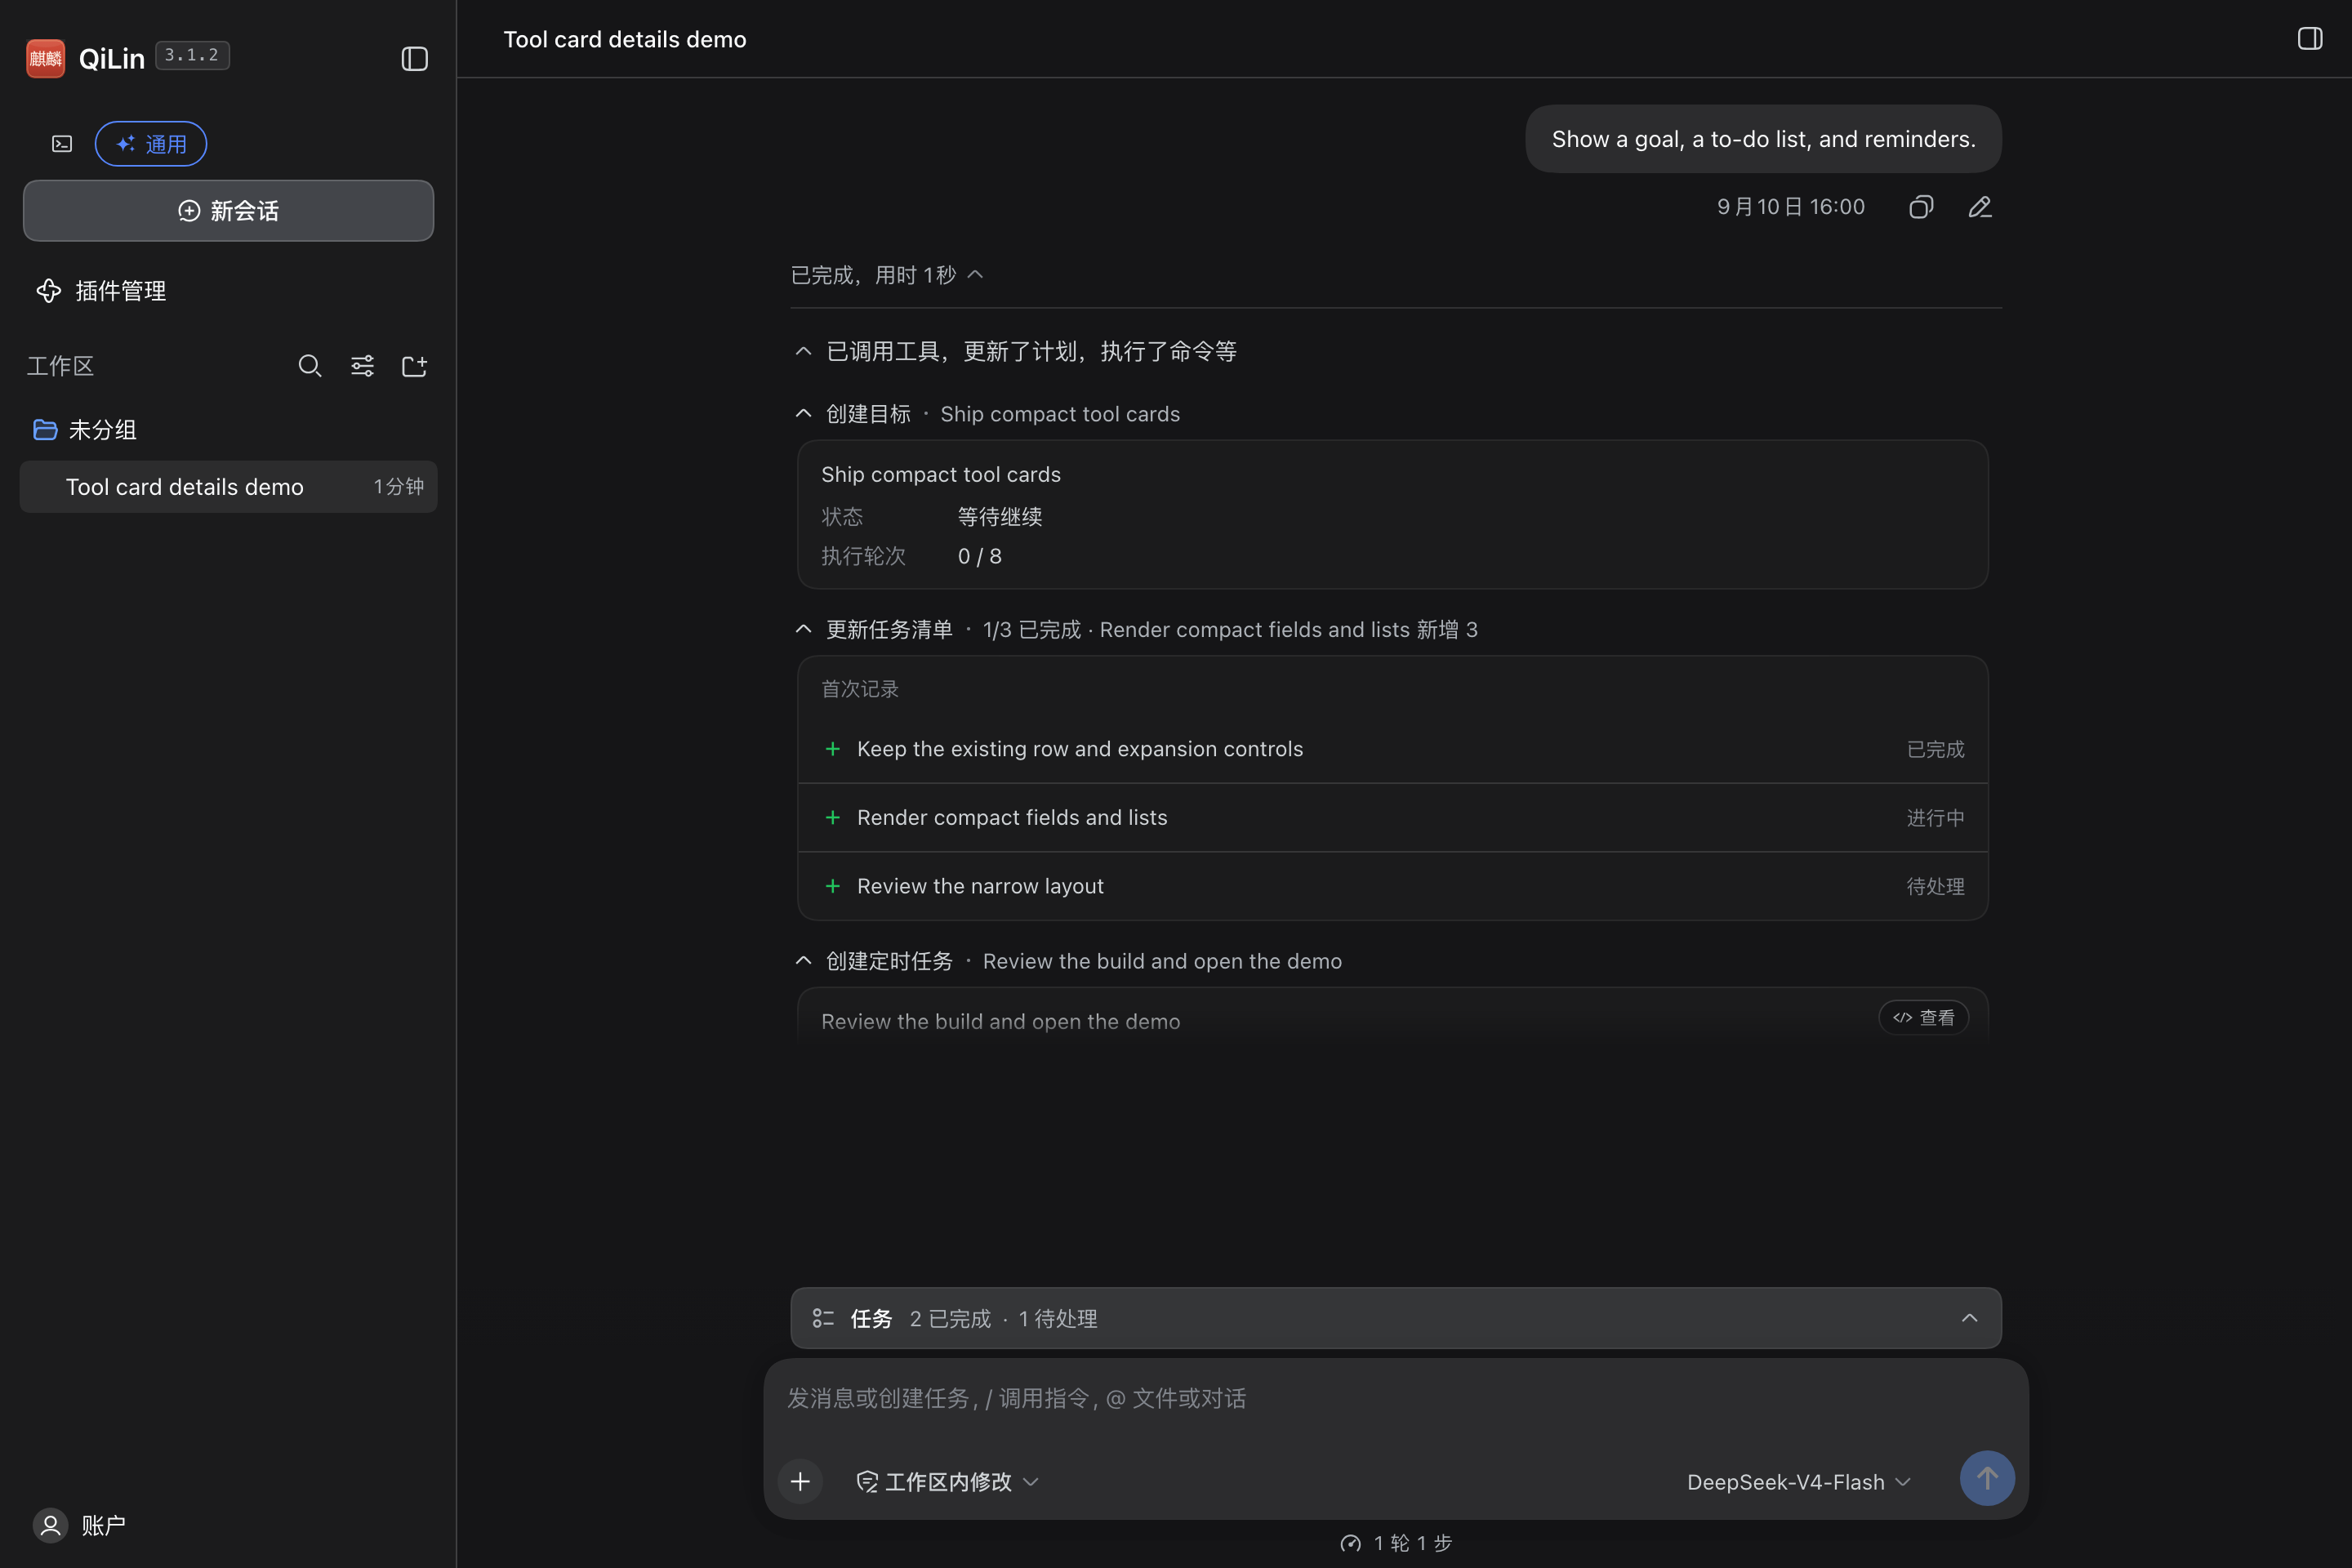Copy the user message
2352x1568 pixels.
click(x=1921, y=207)
